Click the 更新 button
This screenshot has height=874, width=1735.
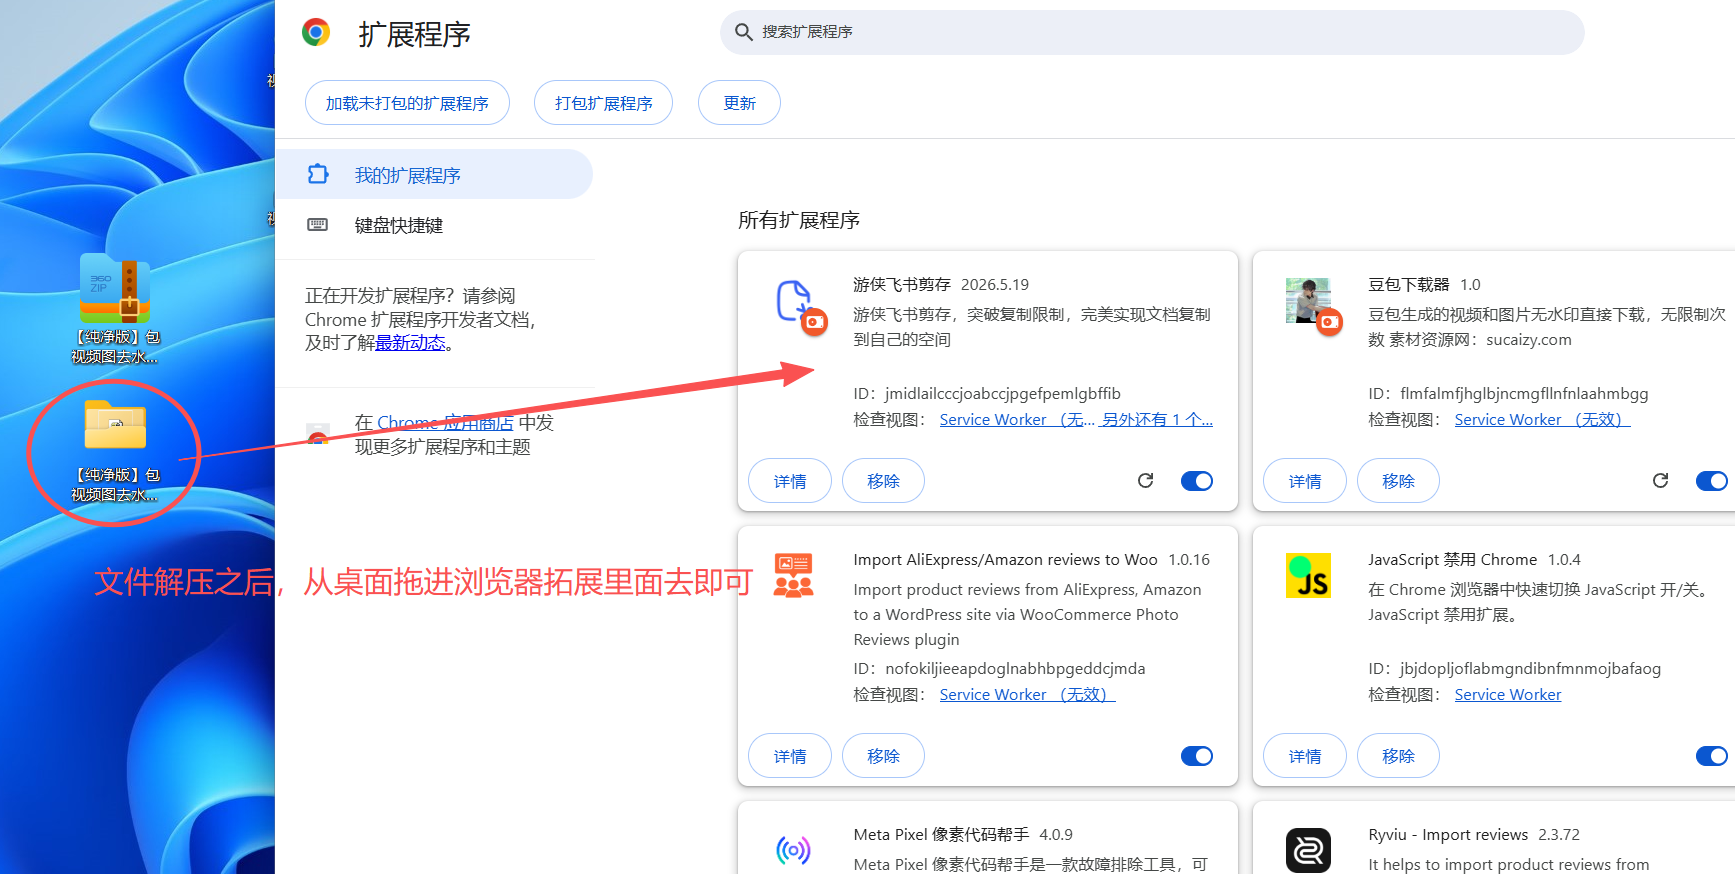pyautogui.click(x=739, y=103)
